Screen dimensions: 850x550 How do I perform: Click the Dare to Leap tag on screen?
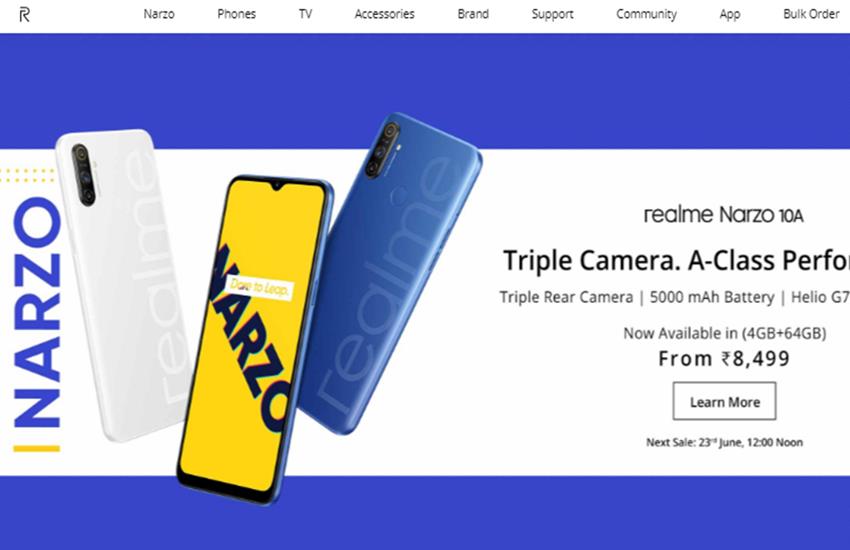click(x=259, y=287)
